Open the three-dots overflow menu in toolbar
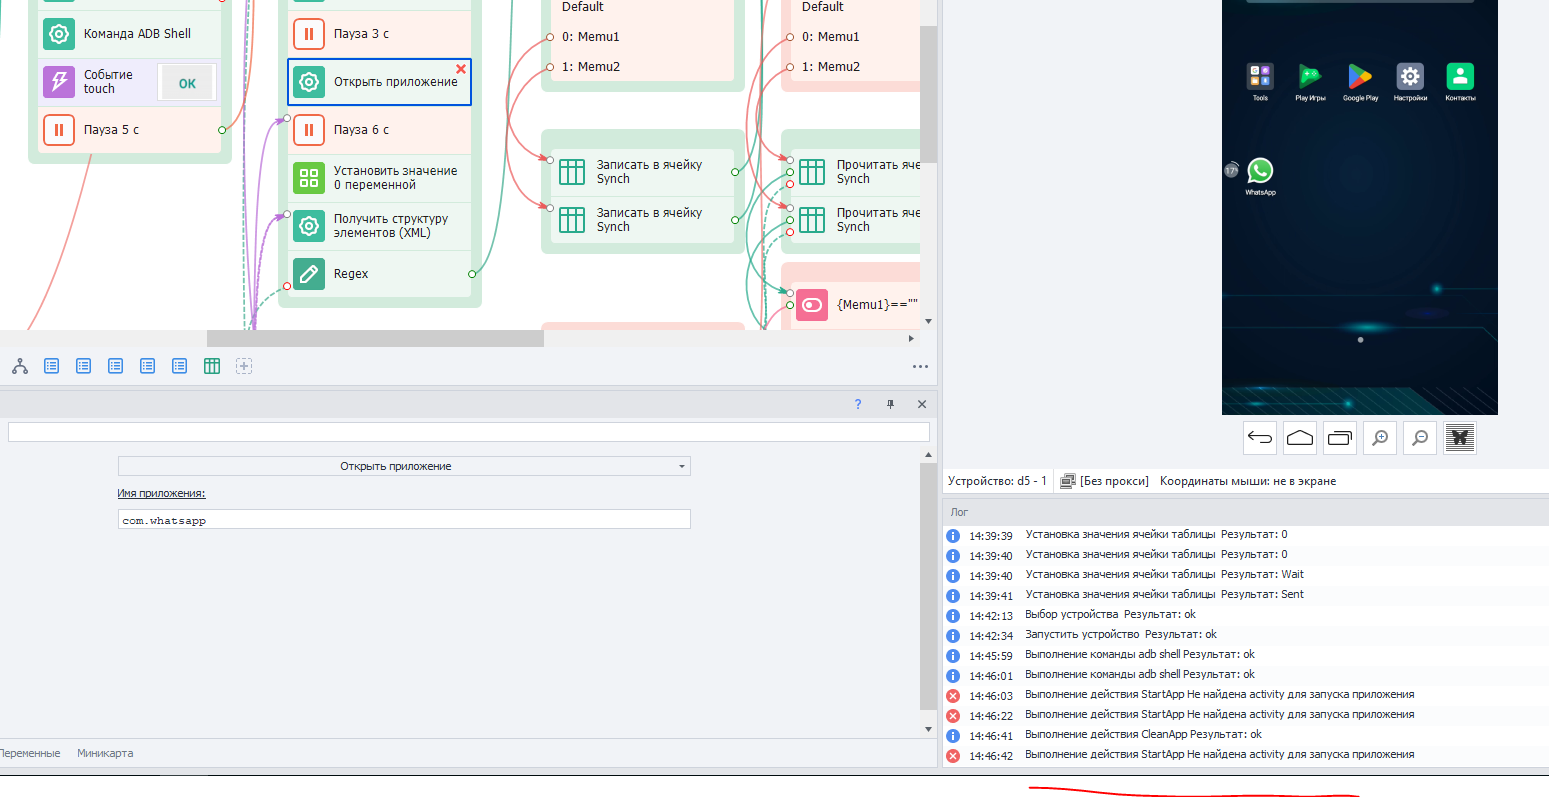 pyautogui.click(x=920, y=367)
